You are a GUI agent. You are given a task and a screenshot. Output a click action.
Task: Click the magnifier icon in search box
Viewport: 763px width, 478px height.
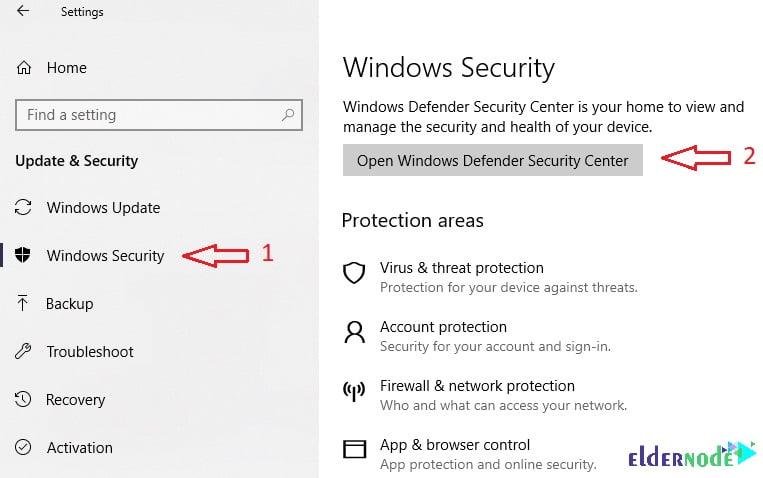[288, 115]
